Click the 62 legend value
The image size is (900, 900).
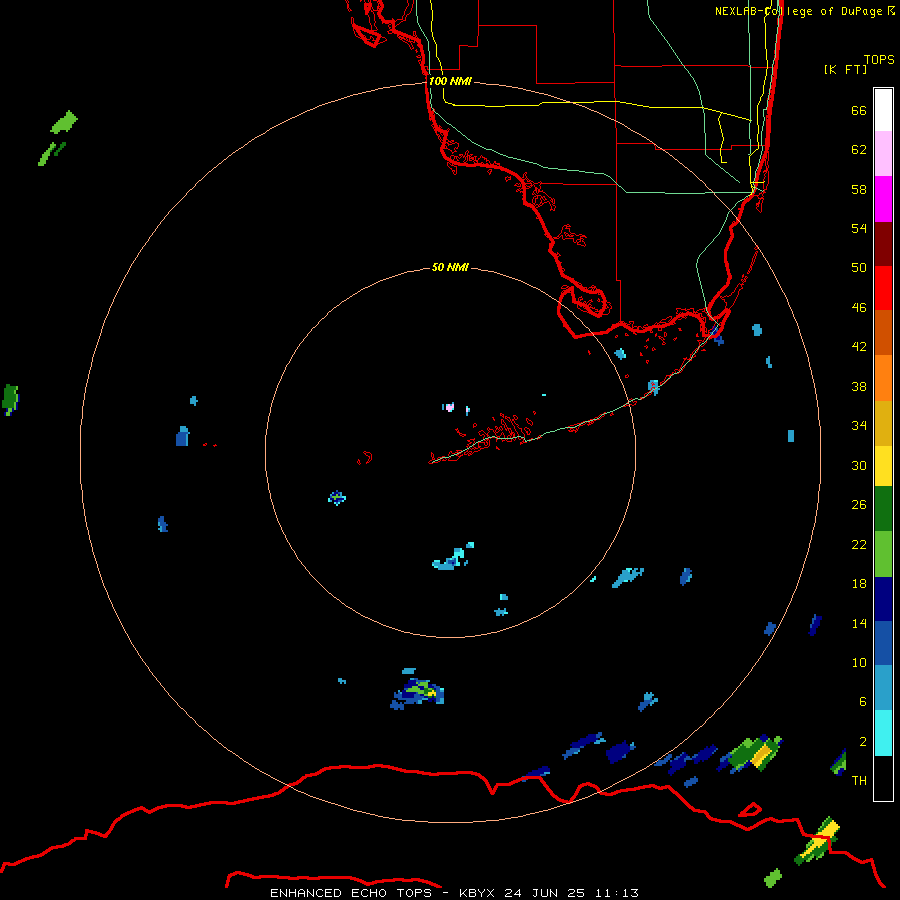[859, 150]
